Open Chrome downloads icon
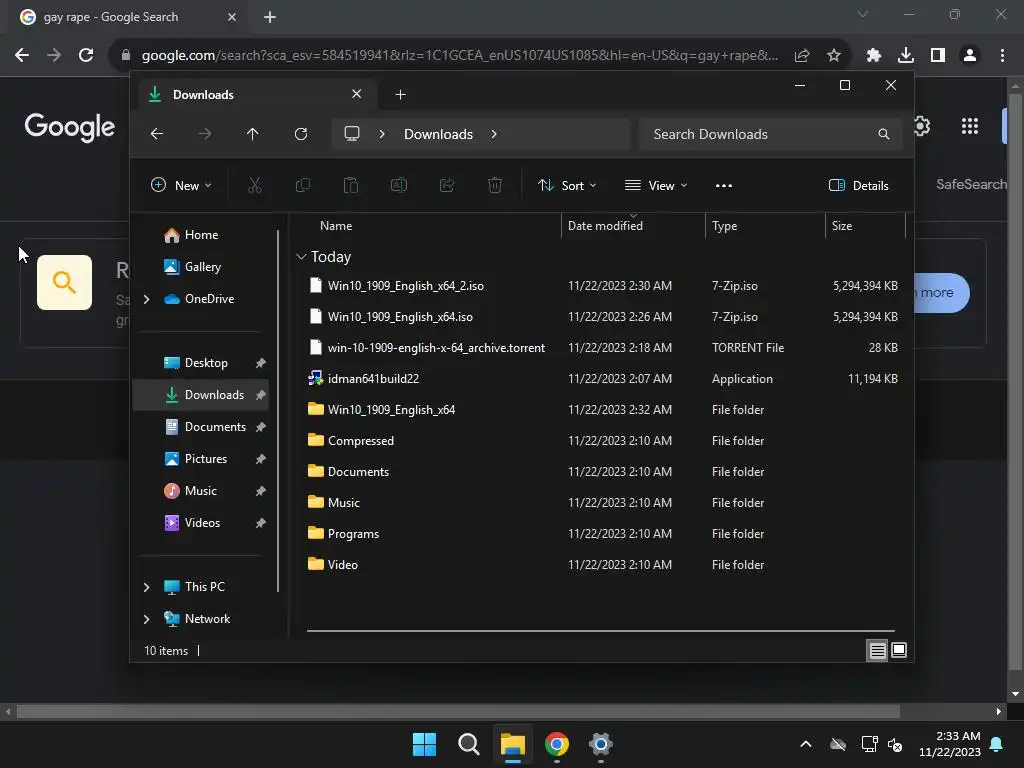 click(x=905, y=55)
